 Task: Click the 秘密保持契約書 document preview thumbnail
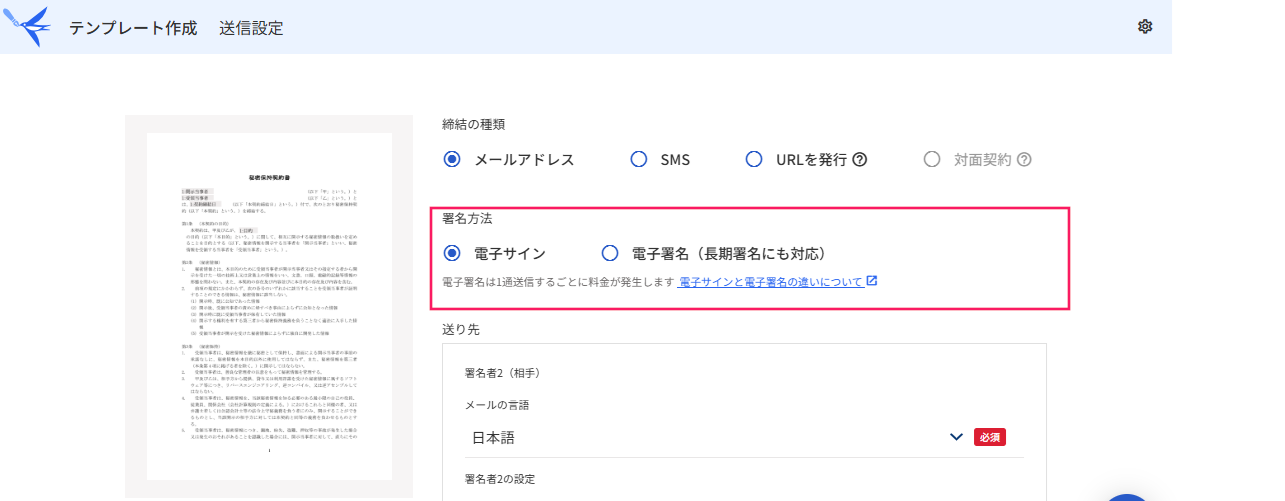[269, 306]
